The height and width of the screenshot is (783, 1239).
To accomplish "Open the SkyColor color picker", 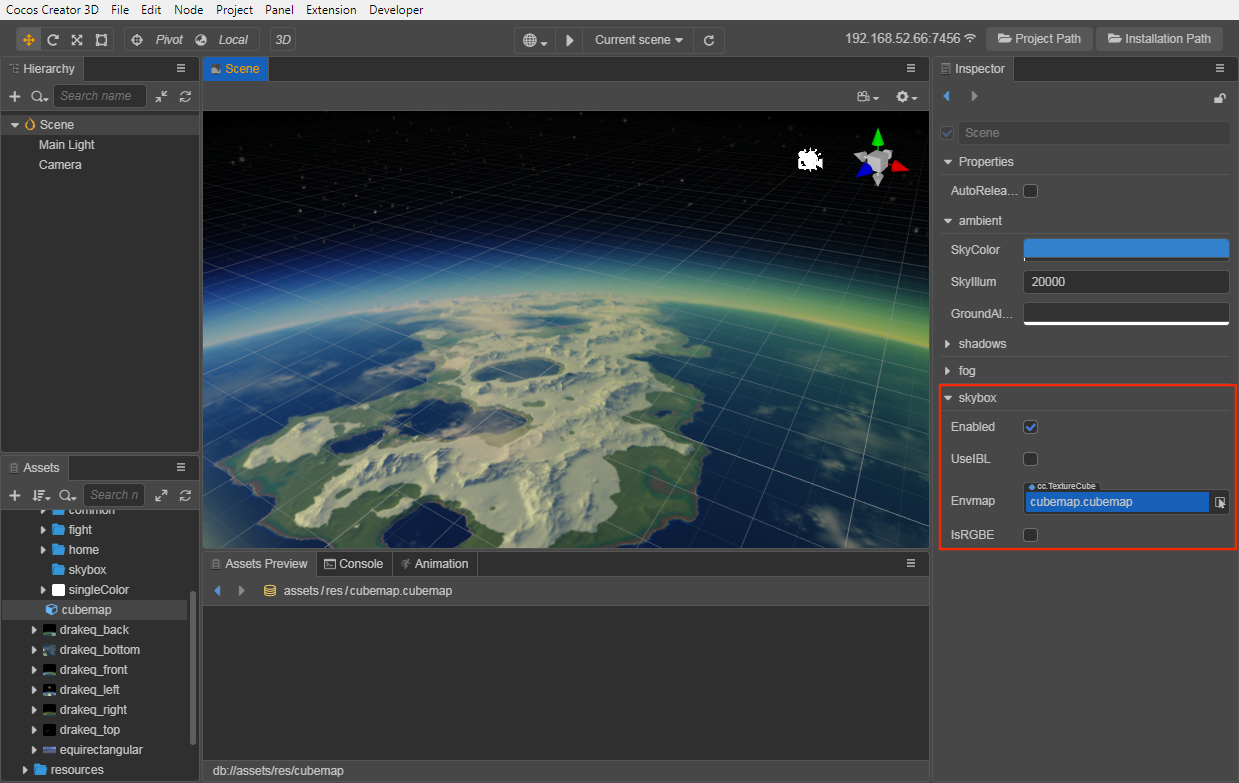I will 1126,250.
